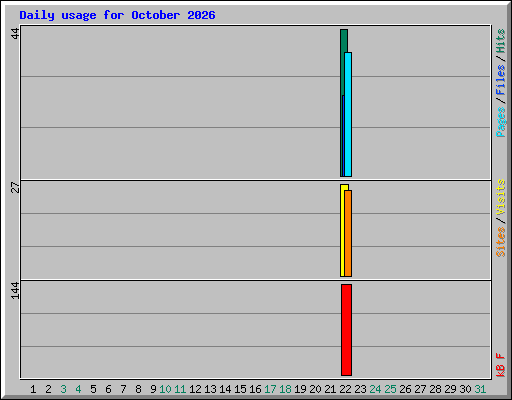Click the Visits legend label
The height and width of the screenshot is (400, 512).
(x=501, y=197)
